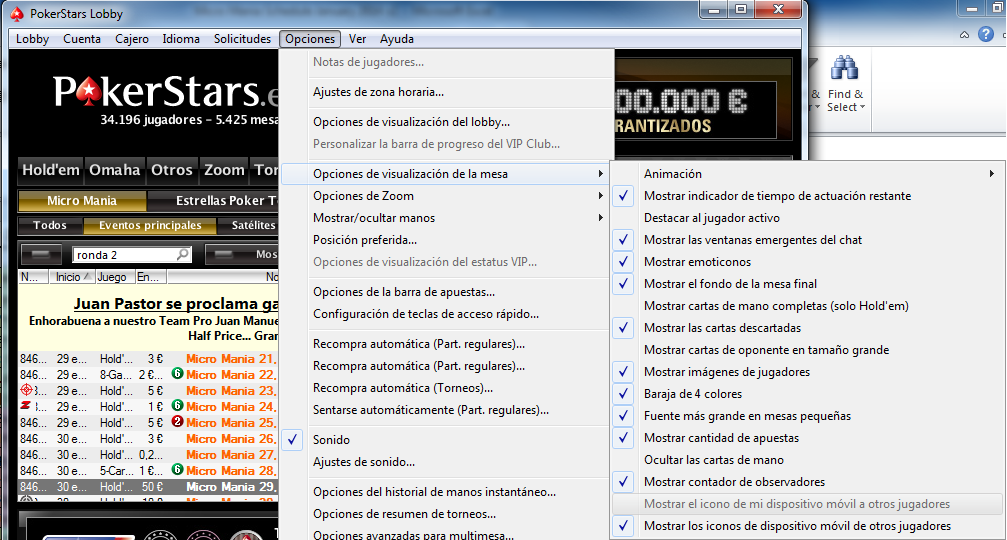Toggle Baraja de 4 colores
1007x540 pixels.
click(x=807, y=394)
